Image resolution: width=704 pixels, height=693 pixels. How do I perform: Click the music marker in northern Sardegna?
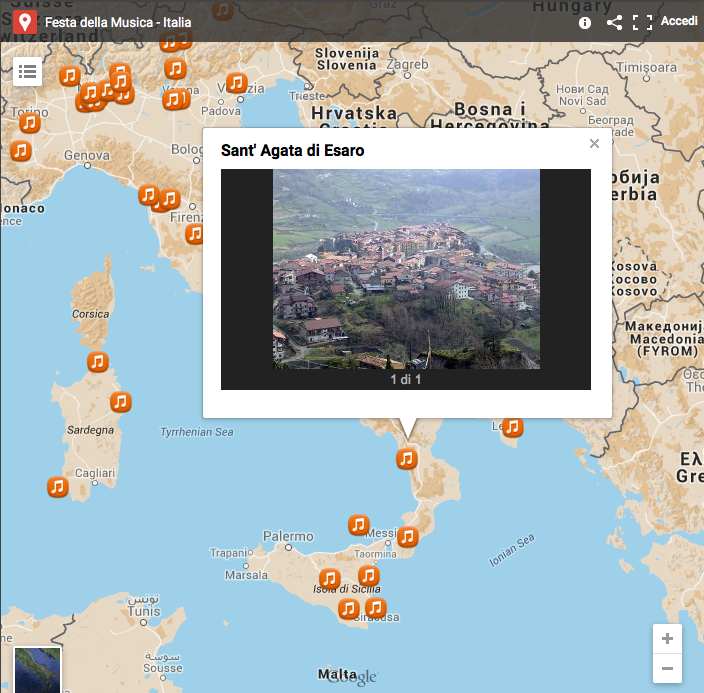click(x=97, y=362)
